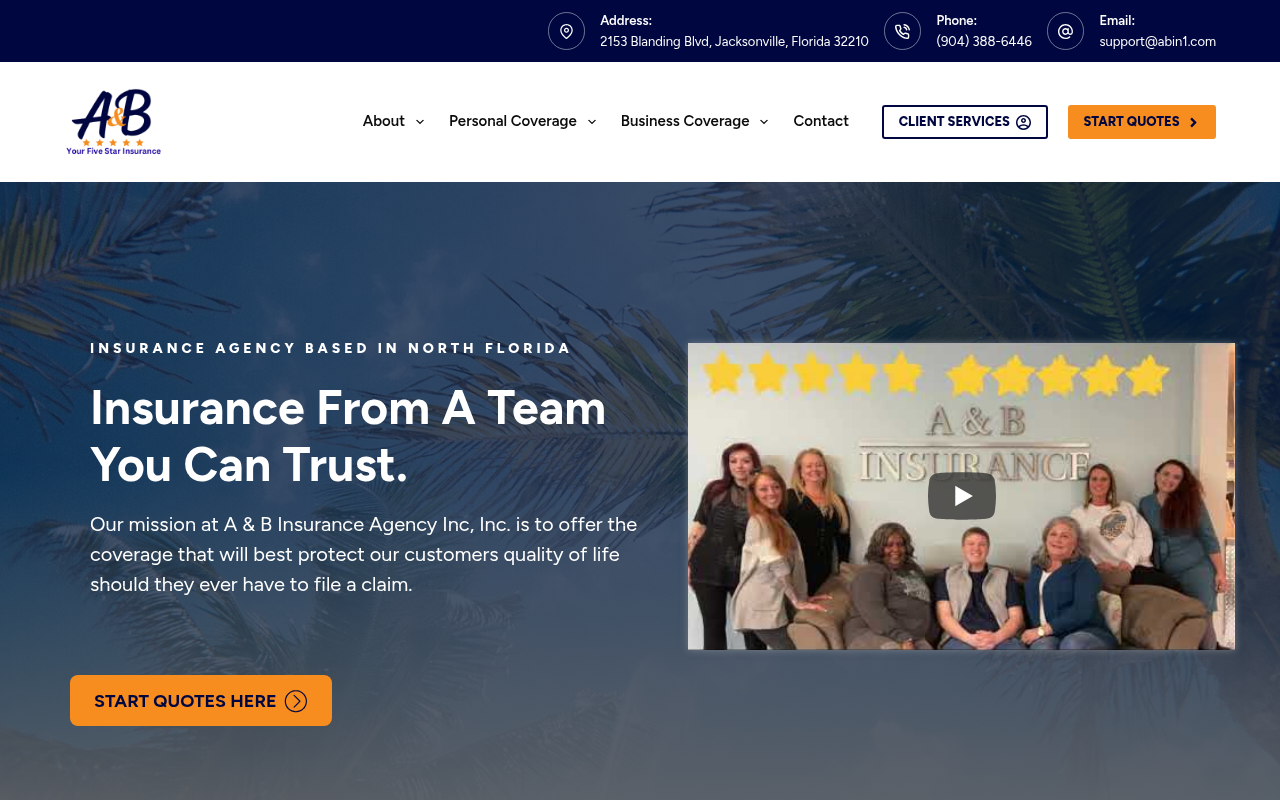Click the 'Insurance From A Team You Can Trust.' heading
Viewport: 1280px width, 800px height.
click(x=348, y=436)
